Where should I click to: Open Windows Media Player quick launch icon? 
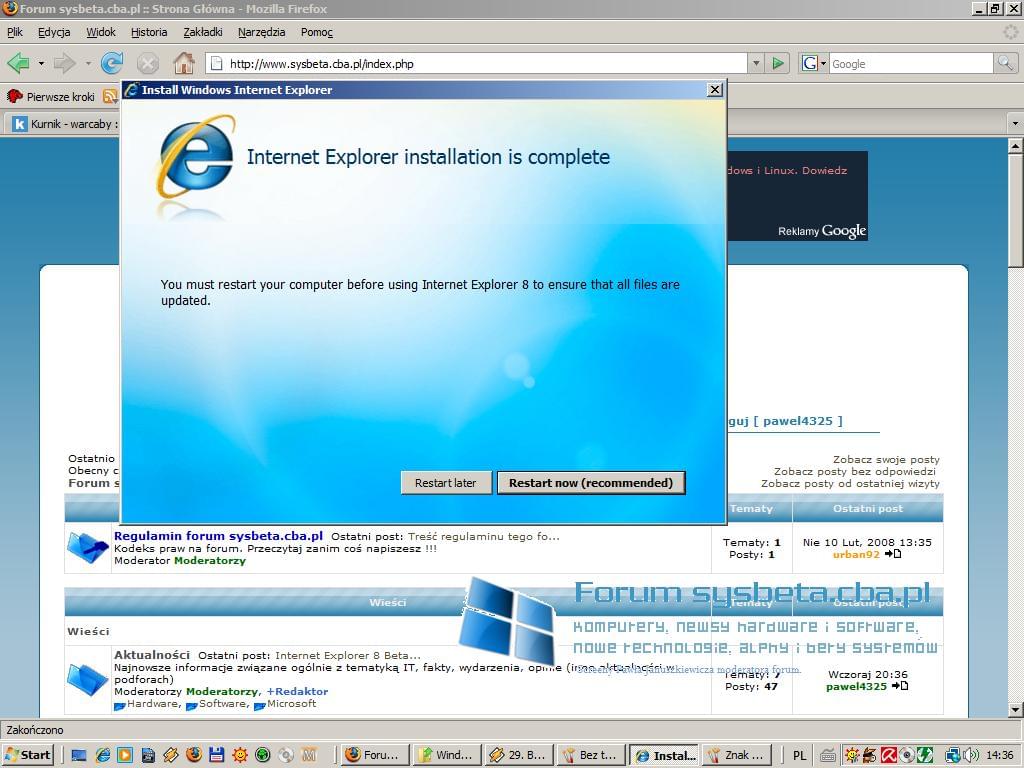125,755
